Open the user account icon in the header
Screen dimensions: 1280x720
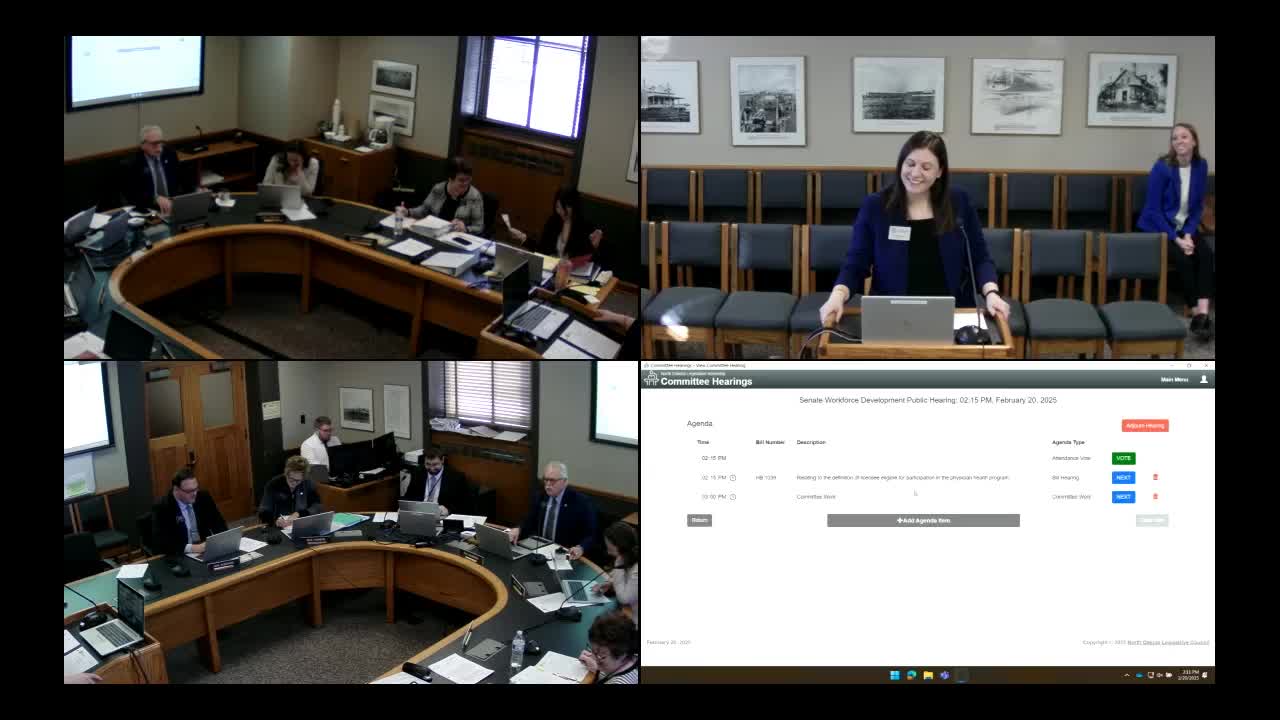click(1203, 380)
